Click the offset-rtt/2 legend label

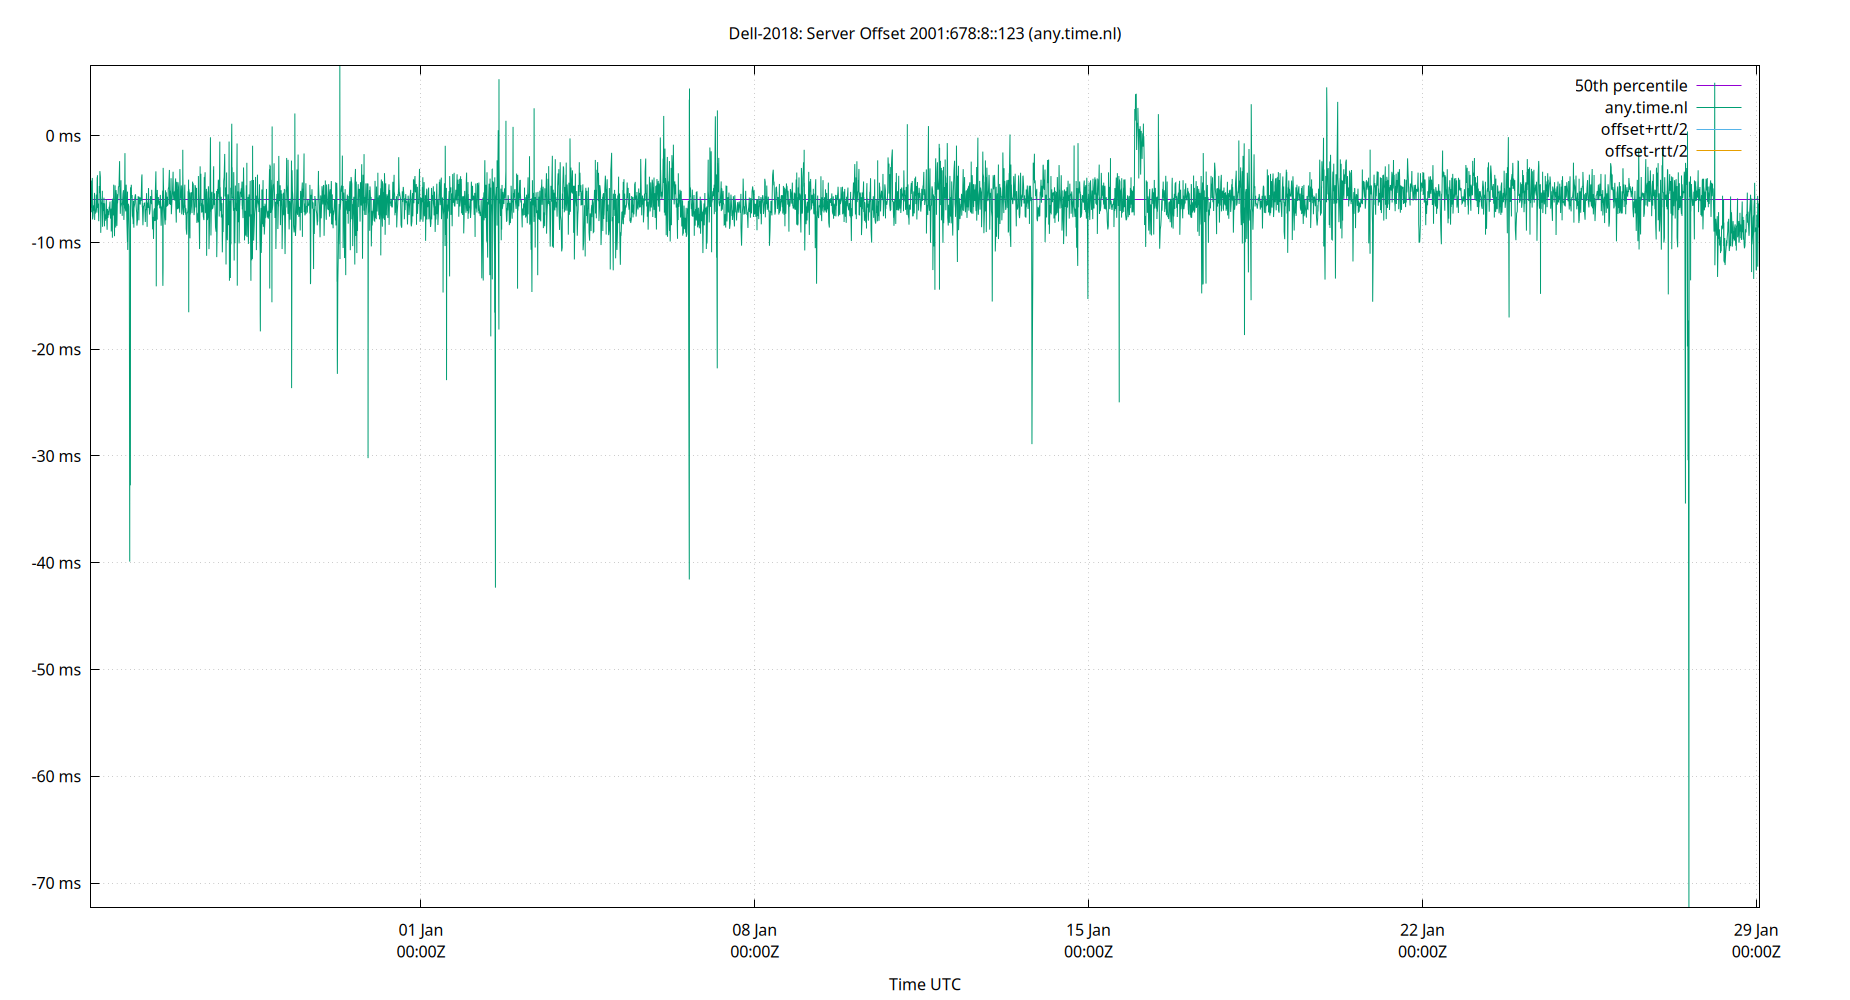pos(1645,150)
